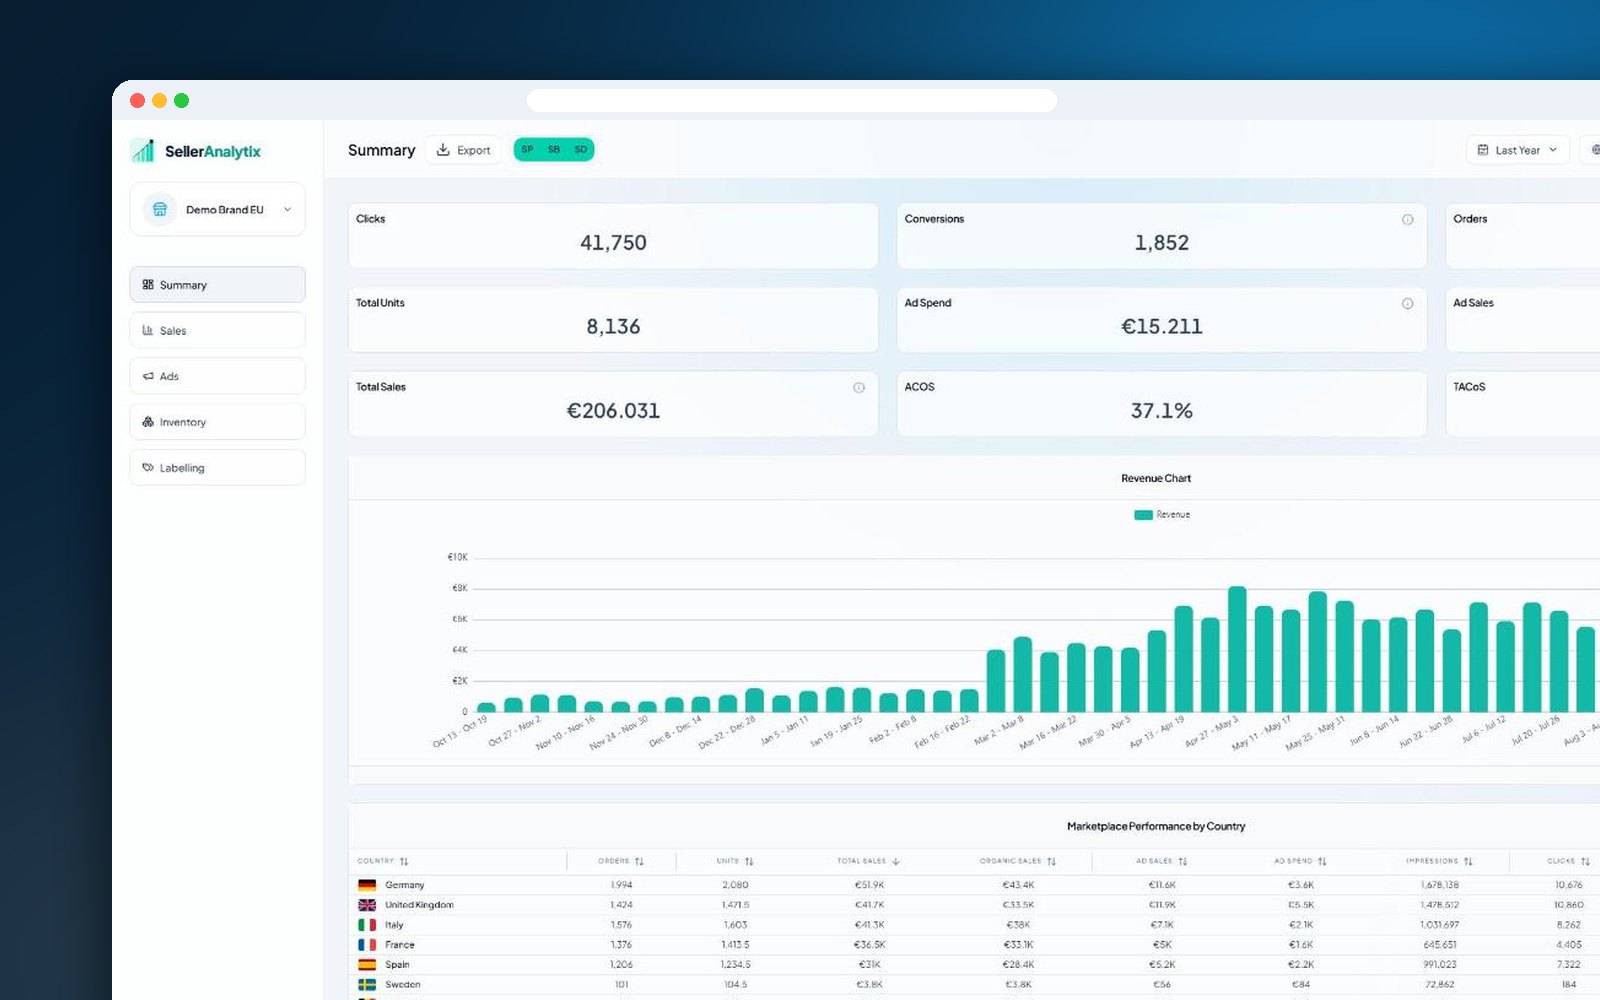
Task: Click the Sweden row country name
Action: pos(403,985)
